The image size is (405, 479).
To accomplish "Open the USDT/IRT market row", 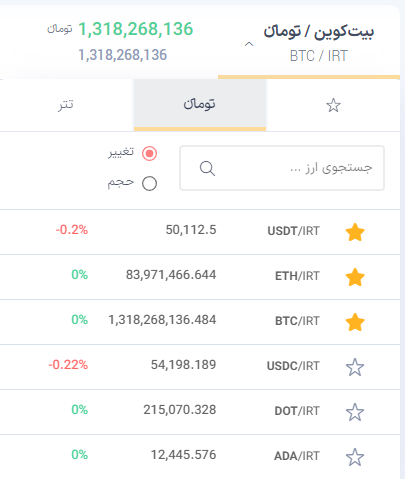I will [200, 232].
